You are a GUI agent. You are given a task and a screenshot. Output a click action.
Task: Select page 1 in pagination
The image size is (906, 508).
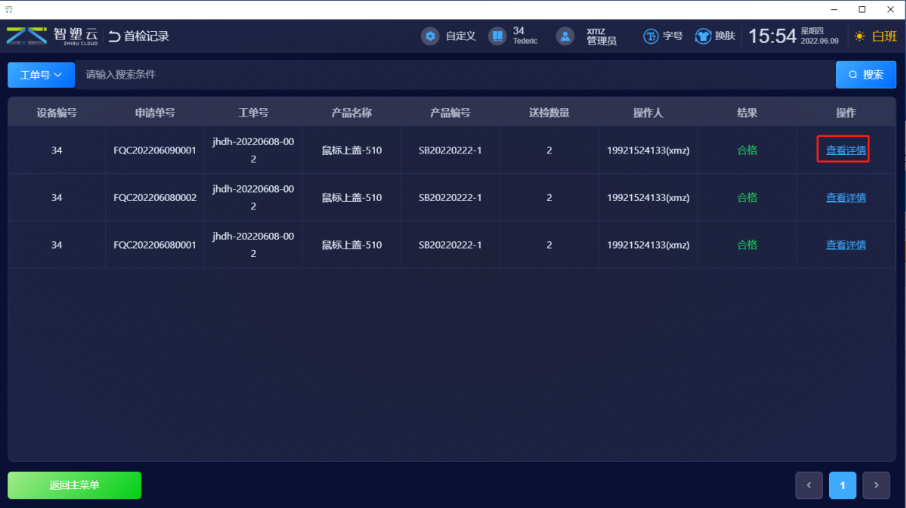click(x=842, y=485)
